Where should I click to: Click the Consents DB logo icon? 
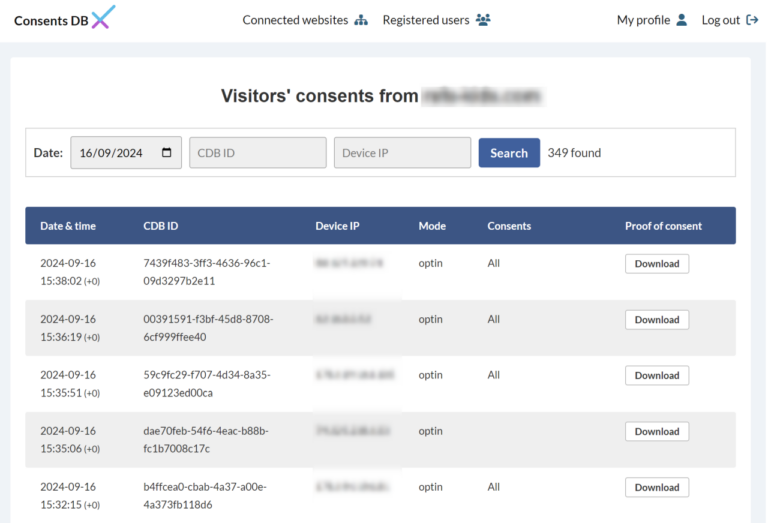[x=103, y=18]
